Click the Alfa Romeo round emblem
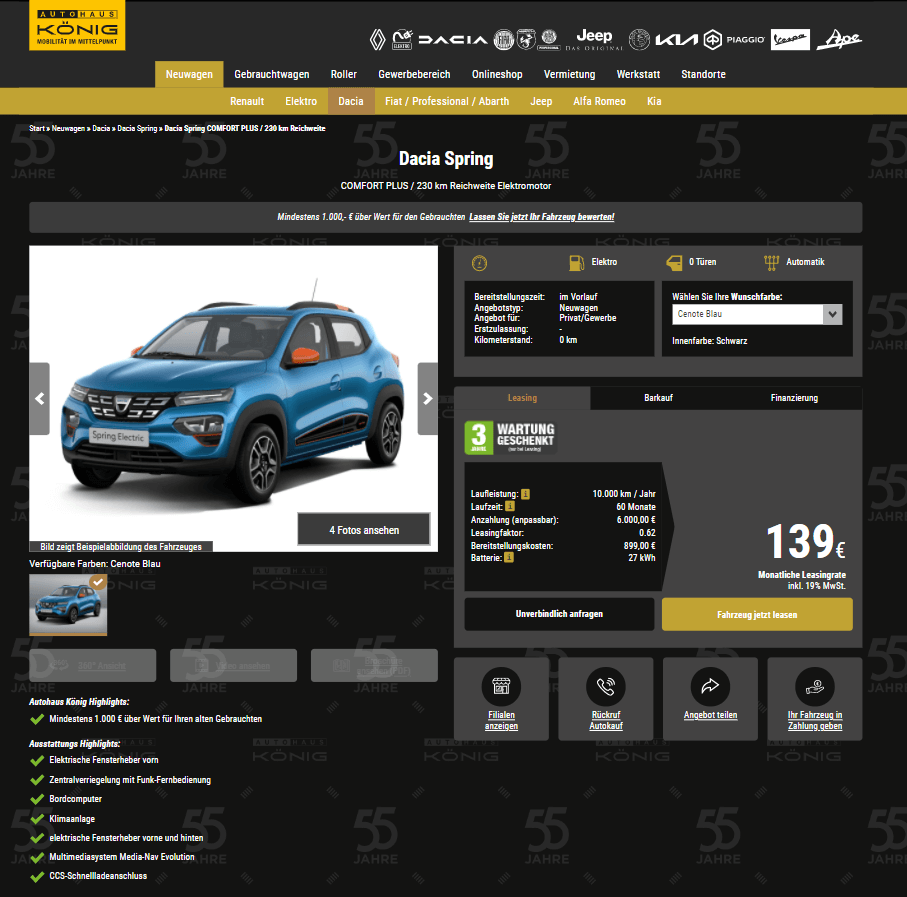This screenshot has width=907, height=897. click(x=639, y=39)
